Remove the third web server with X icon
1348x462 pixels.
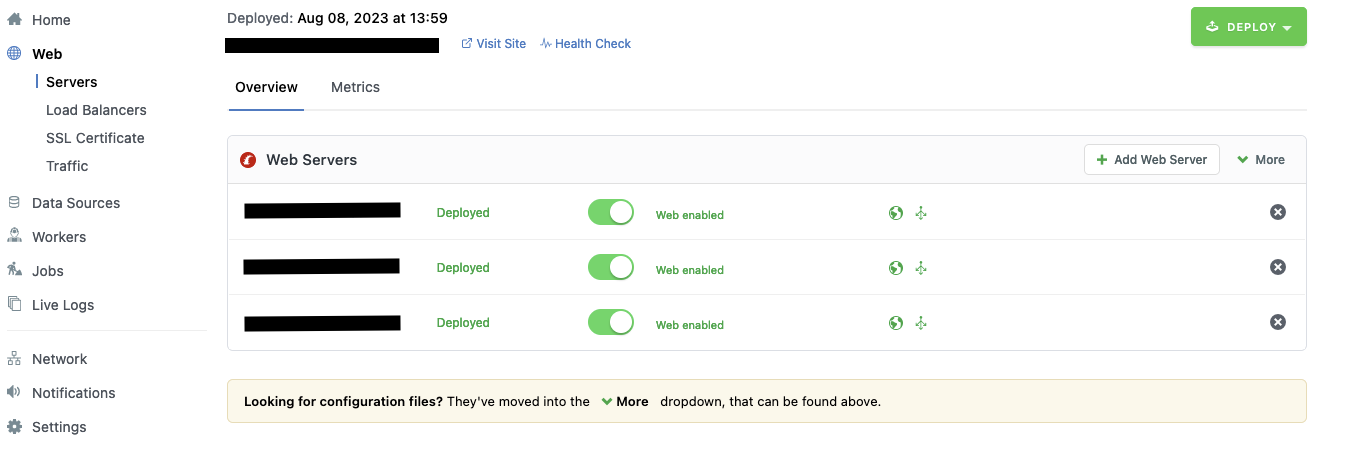pos(1278,322)
